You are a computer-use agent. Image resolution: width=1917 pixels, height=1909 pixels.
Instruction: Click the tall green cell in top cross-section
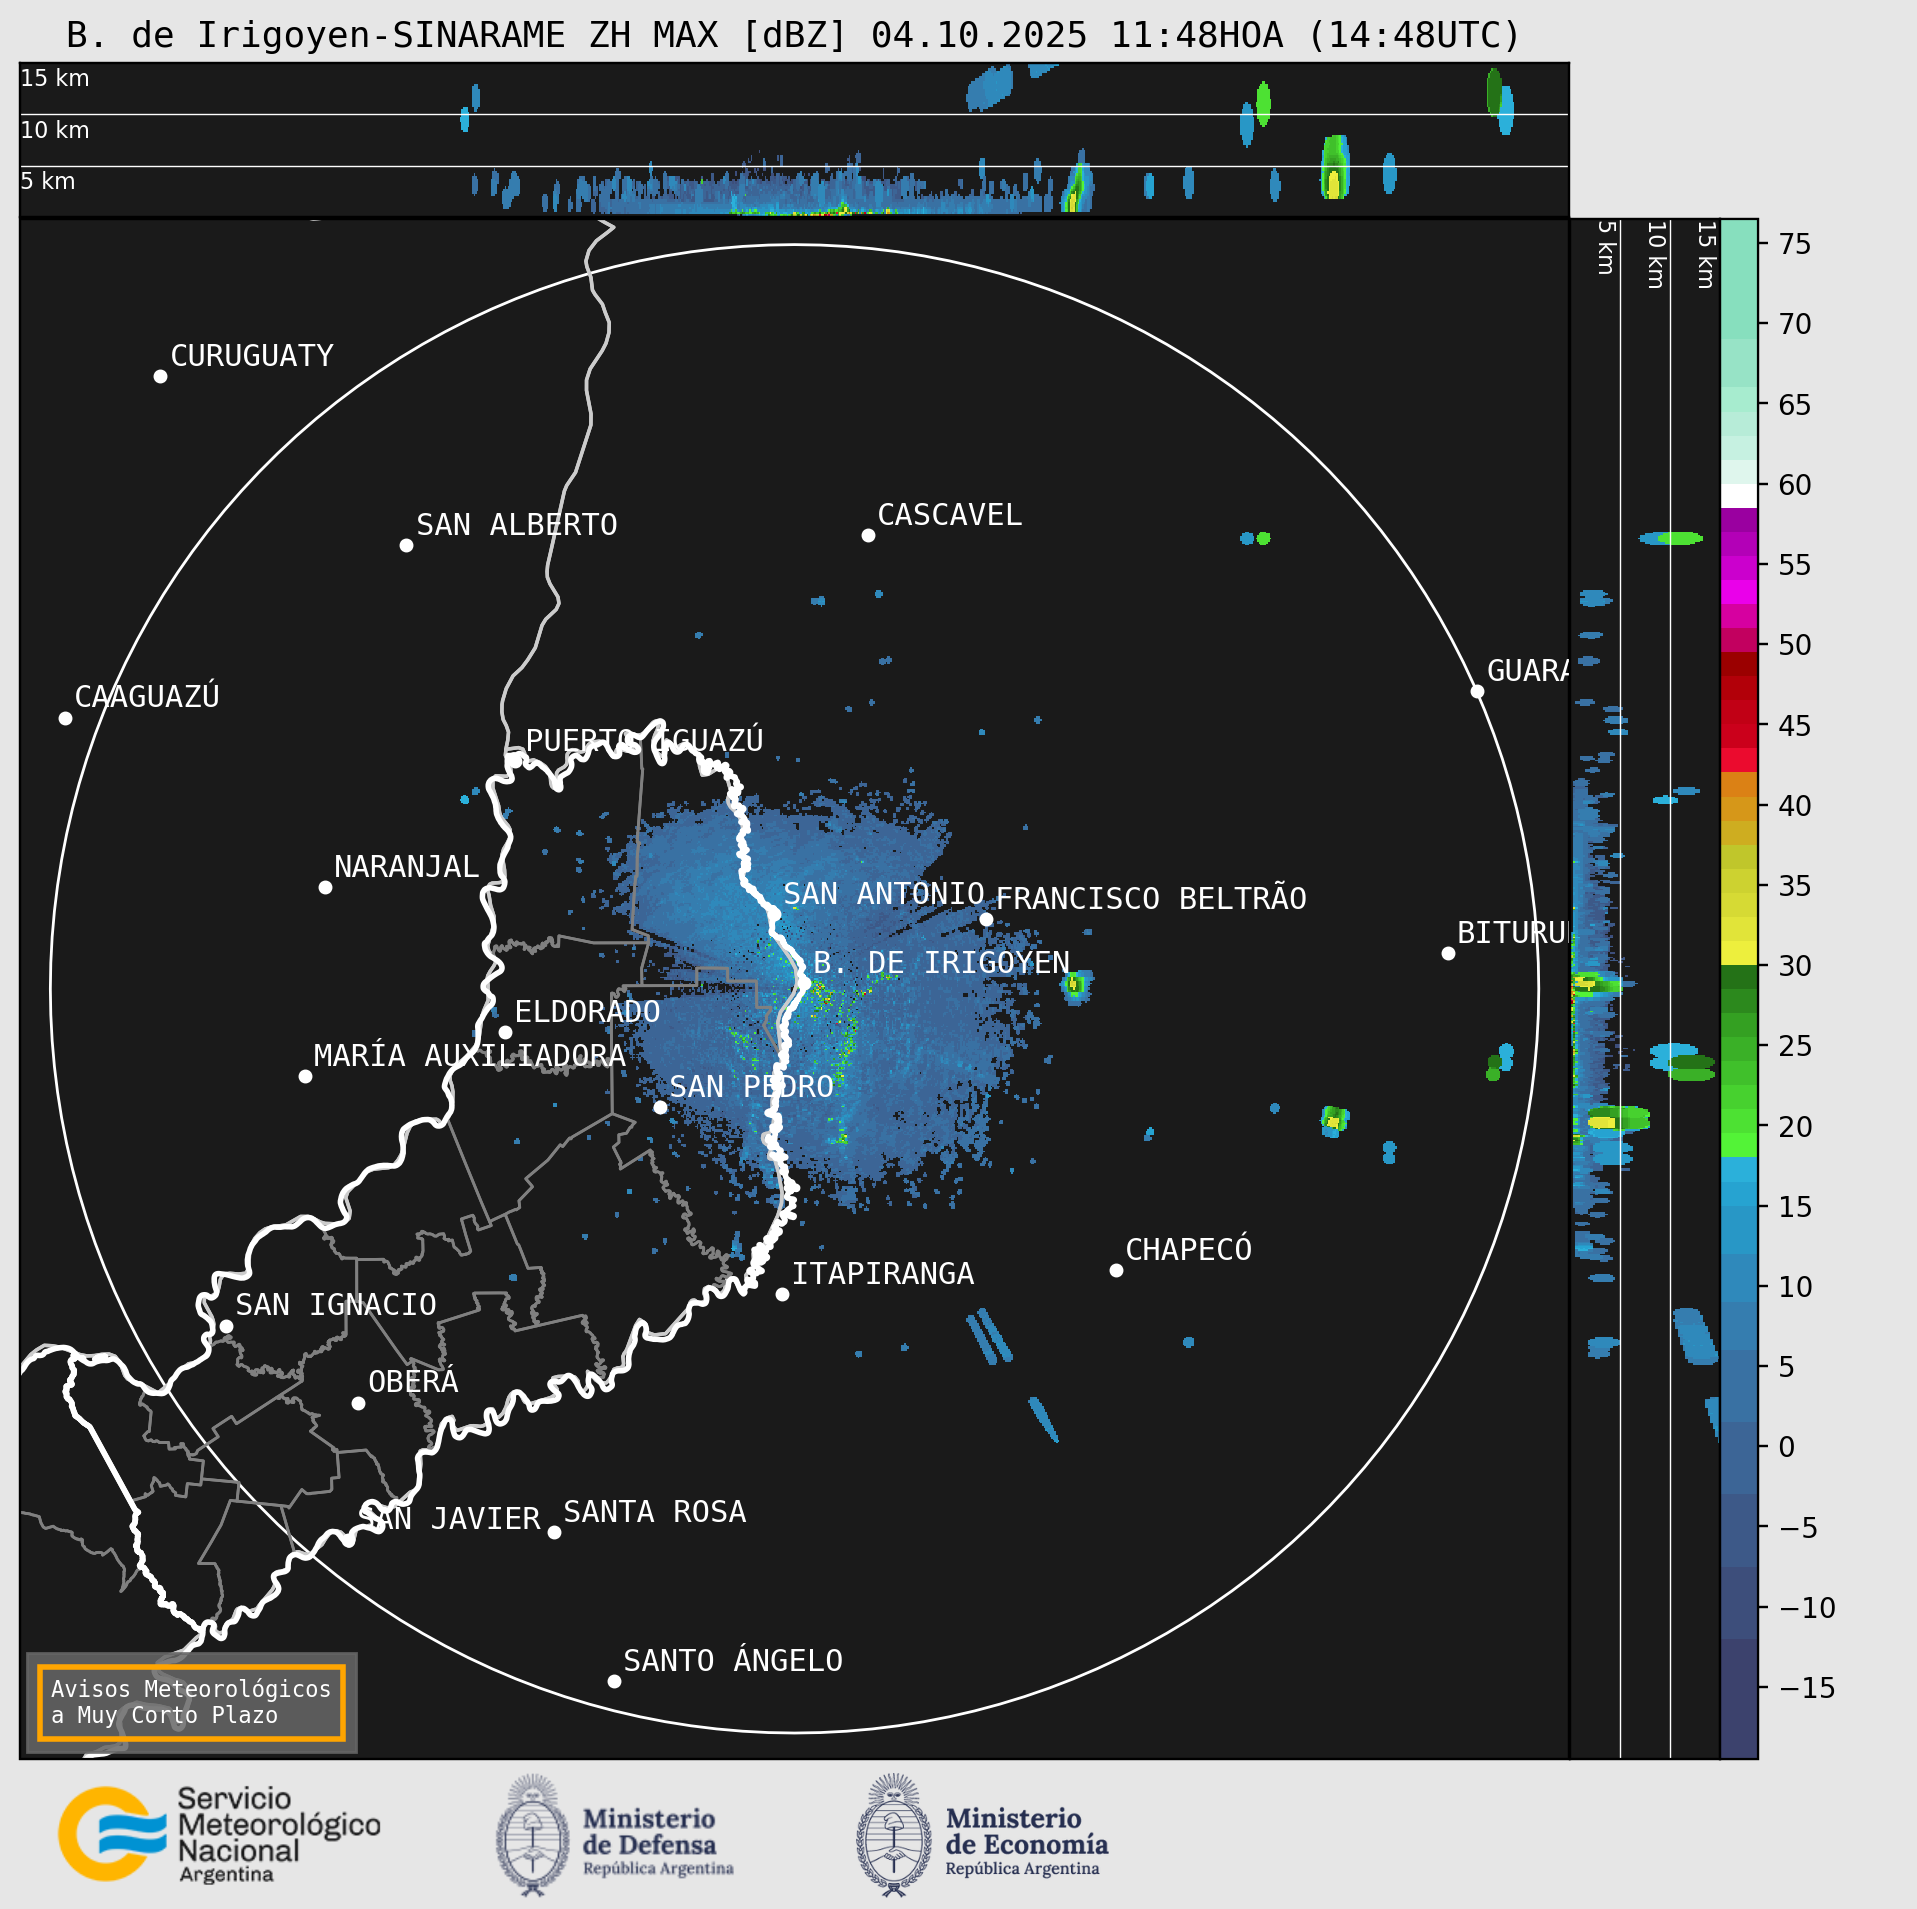coord(1335,167)
